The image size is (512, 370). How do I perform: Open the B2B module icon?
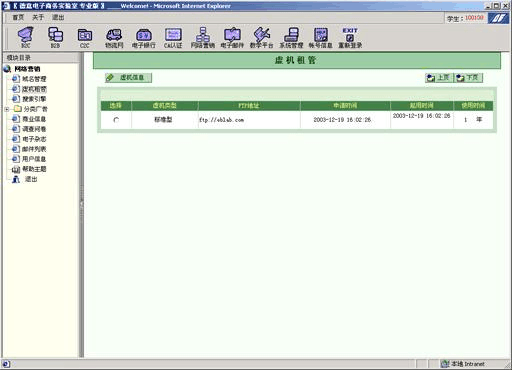(55, 37)
